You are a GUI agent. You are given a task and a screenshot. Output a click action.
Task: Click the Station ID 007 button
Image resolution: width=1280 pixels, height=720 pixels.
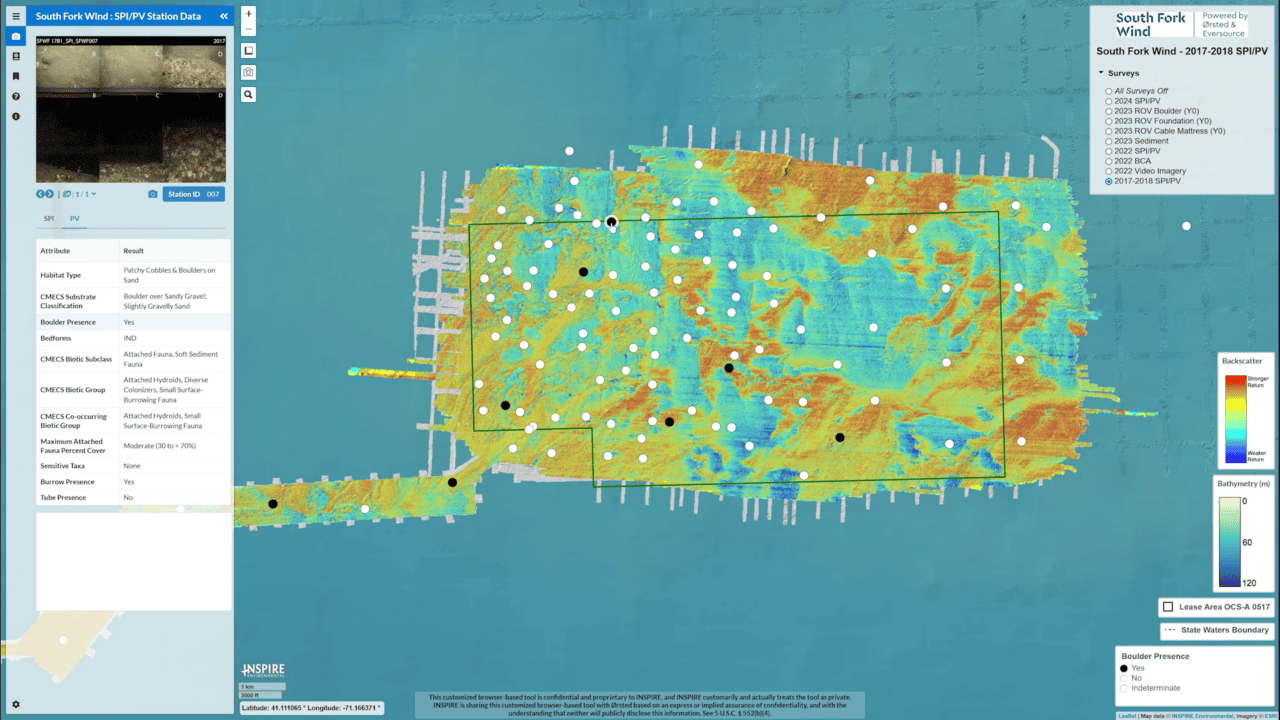pyautogui.click(x=193, y=194)
